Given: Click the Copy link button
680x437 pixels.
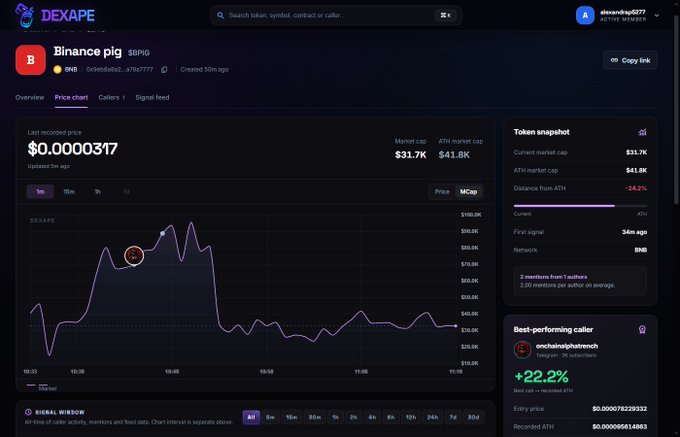Looking at the screenshot, I should (x=630, y=60).
